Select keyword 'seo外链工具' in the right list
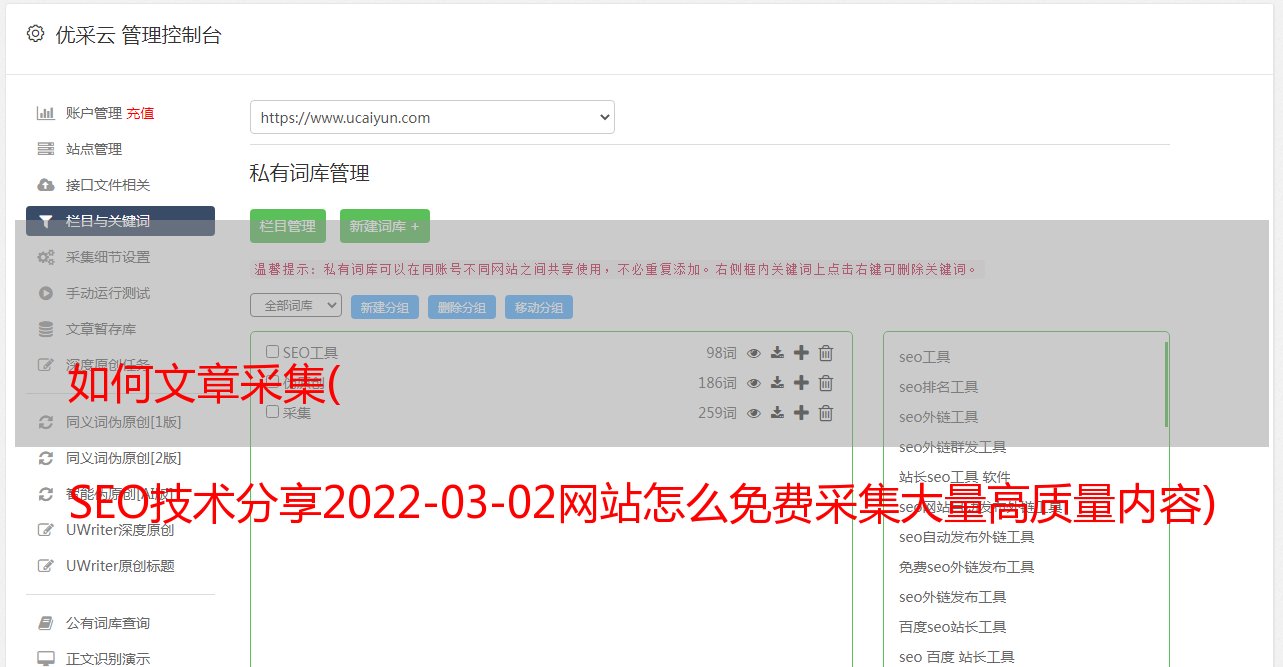1283x667 pixels. [939, 417]
